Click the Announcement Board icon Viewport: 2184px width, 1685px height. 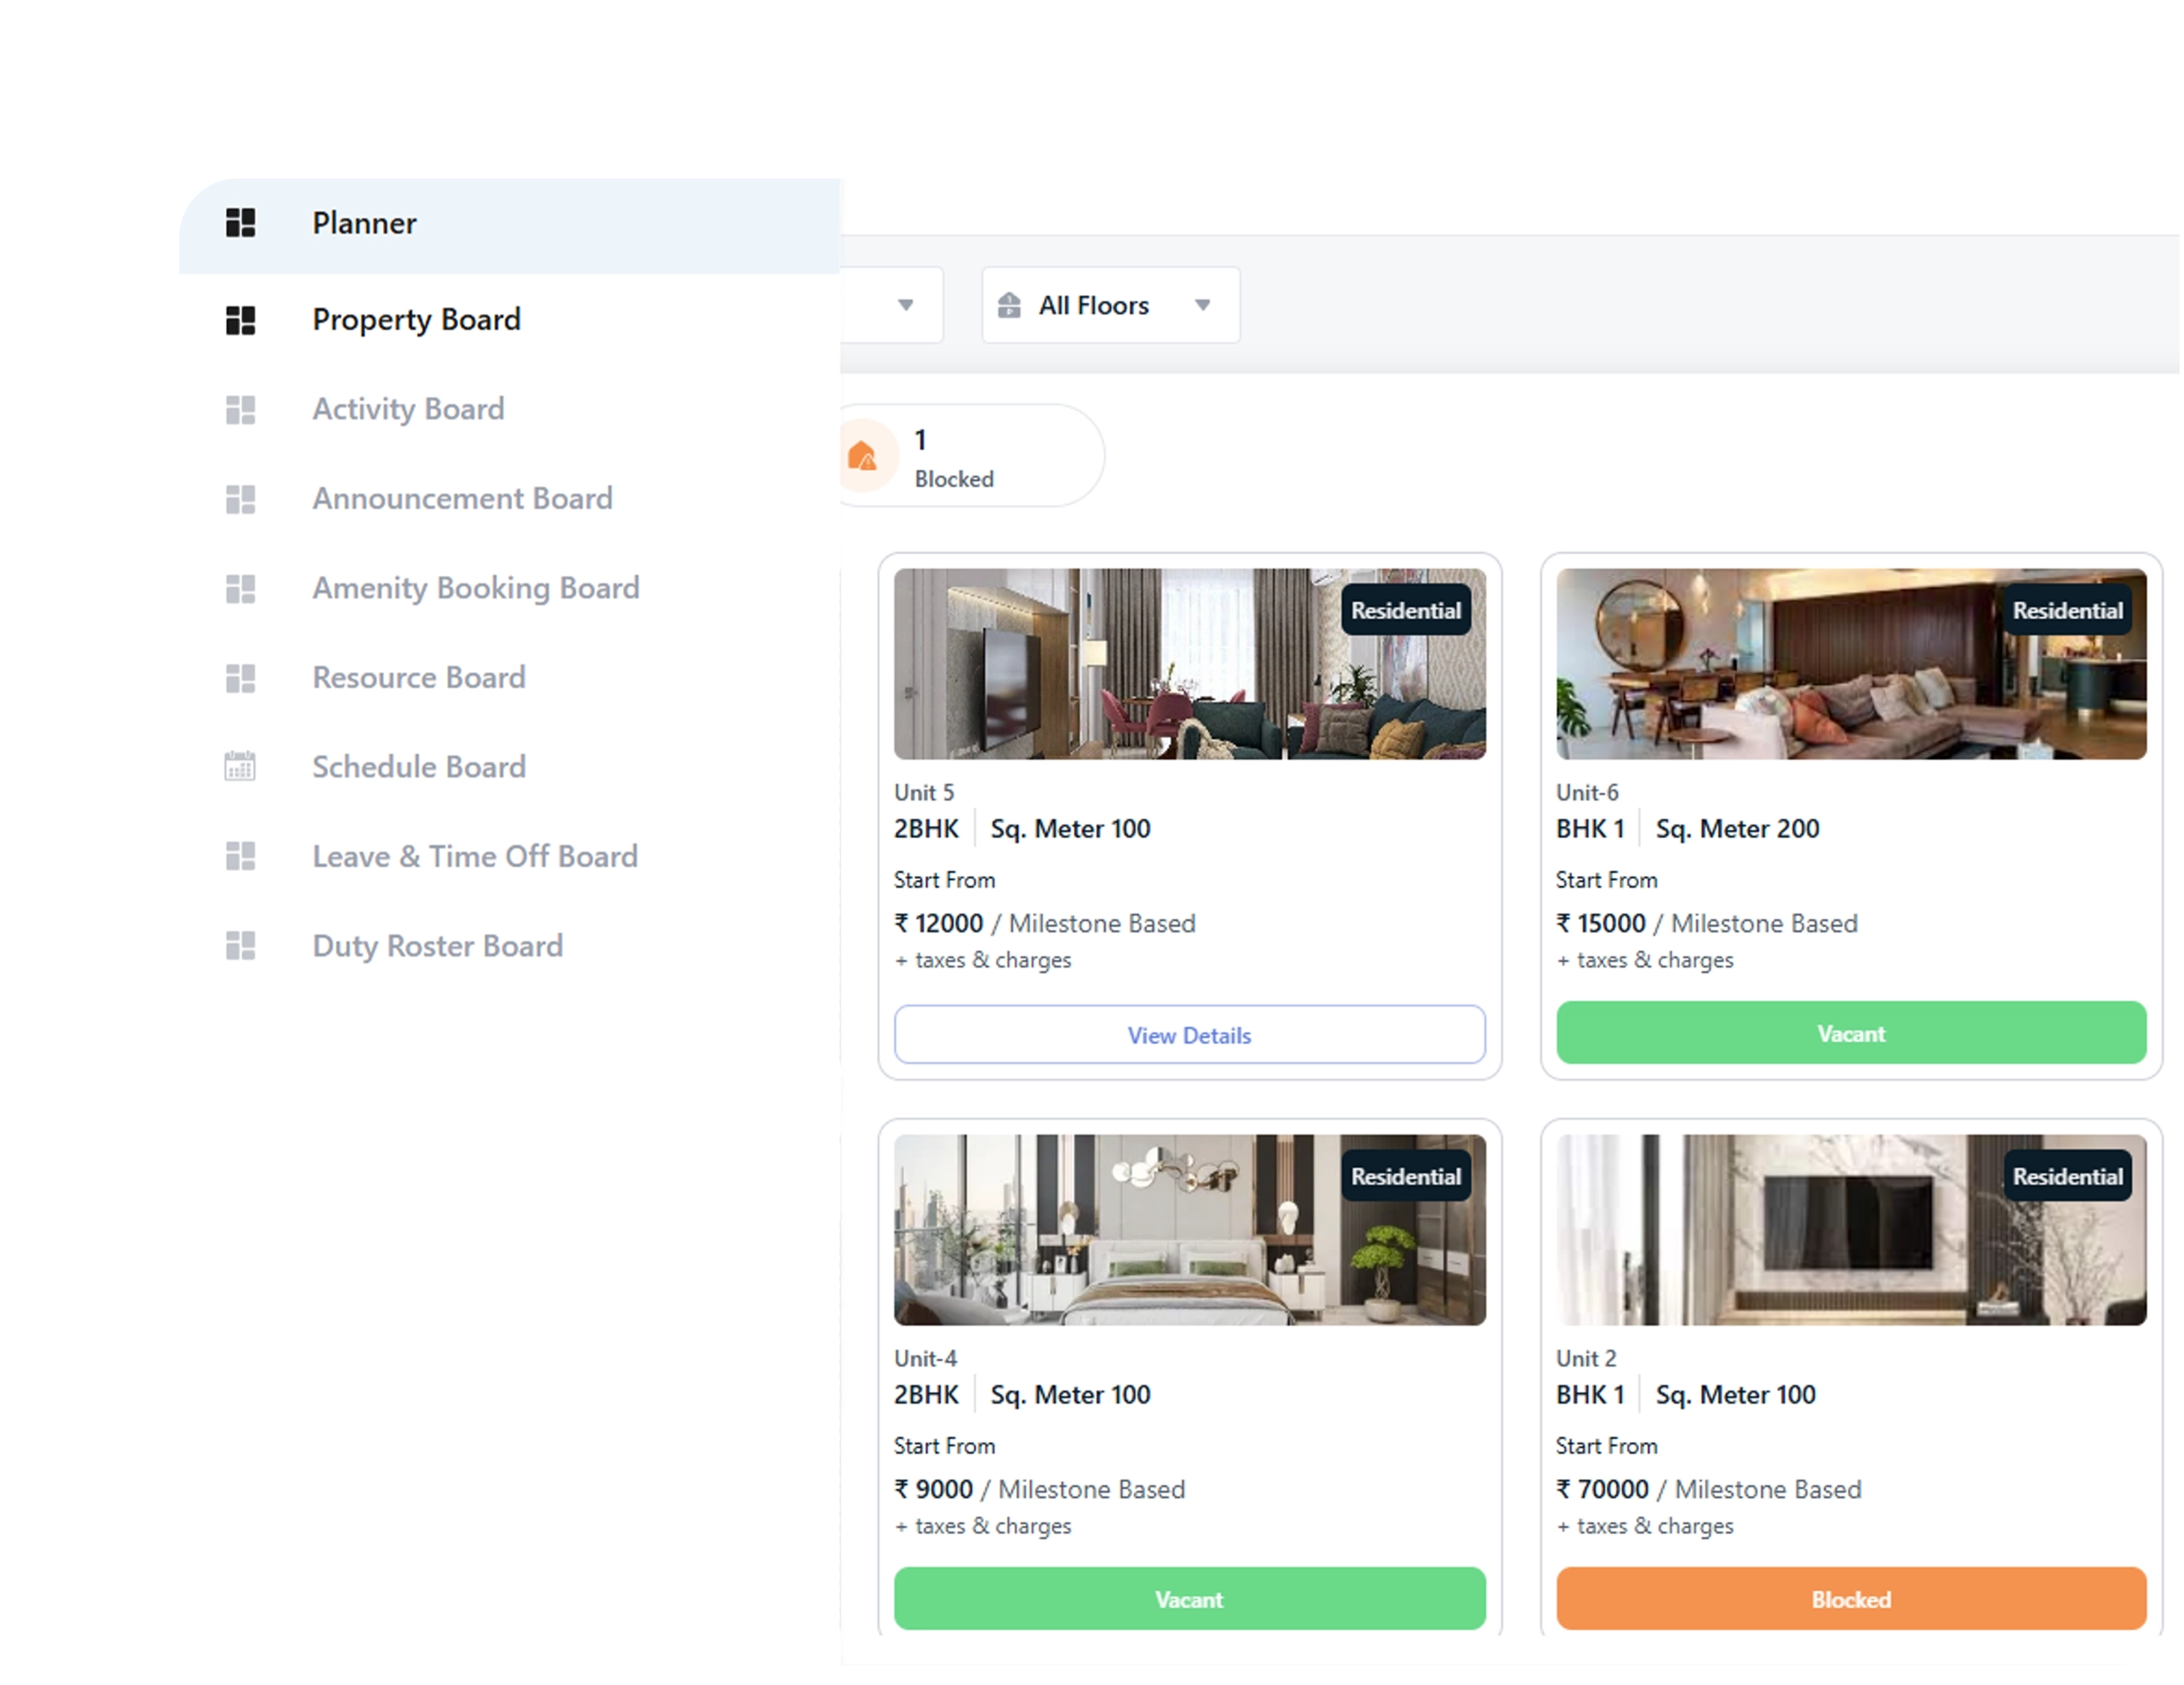click(240, 499)
